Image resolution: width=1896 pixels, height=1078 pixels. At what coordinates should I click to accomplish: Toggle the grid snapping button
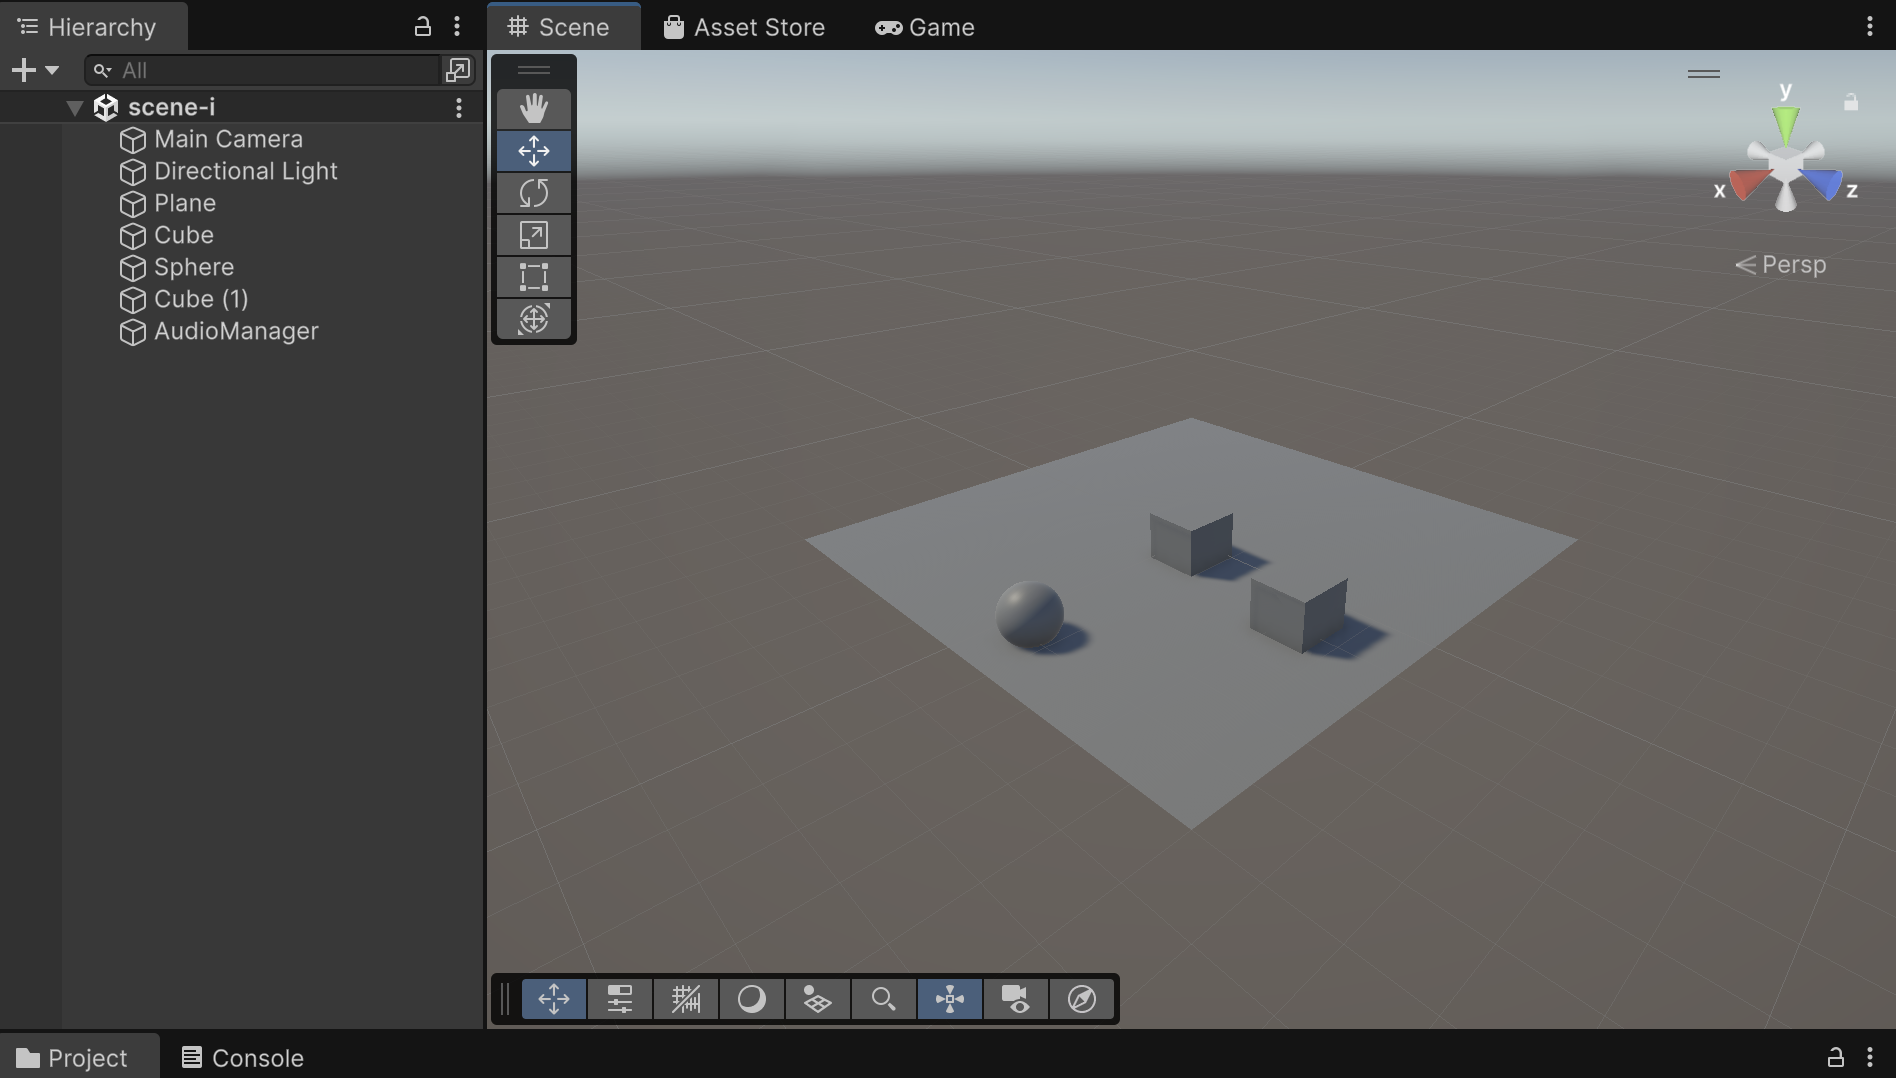686,999
